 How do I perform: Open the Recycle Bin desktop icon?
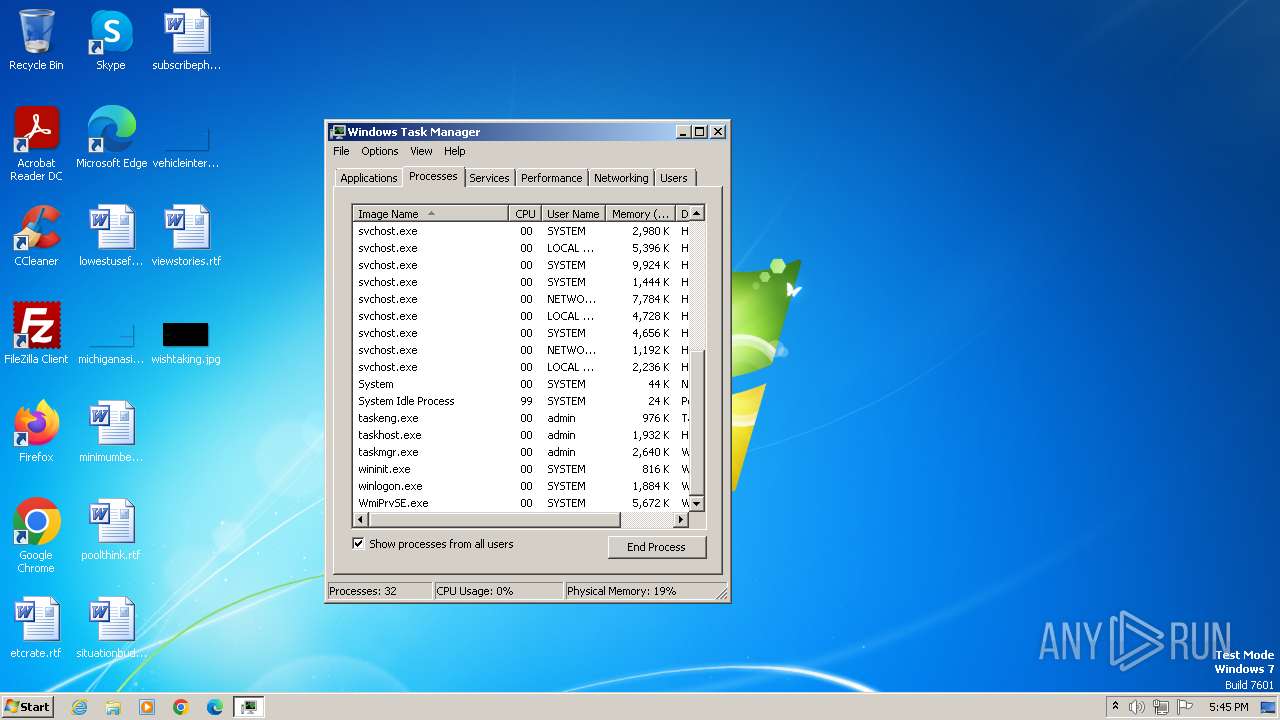(x=36, y=40)
